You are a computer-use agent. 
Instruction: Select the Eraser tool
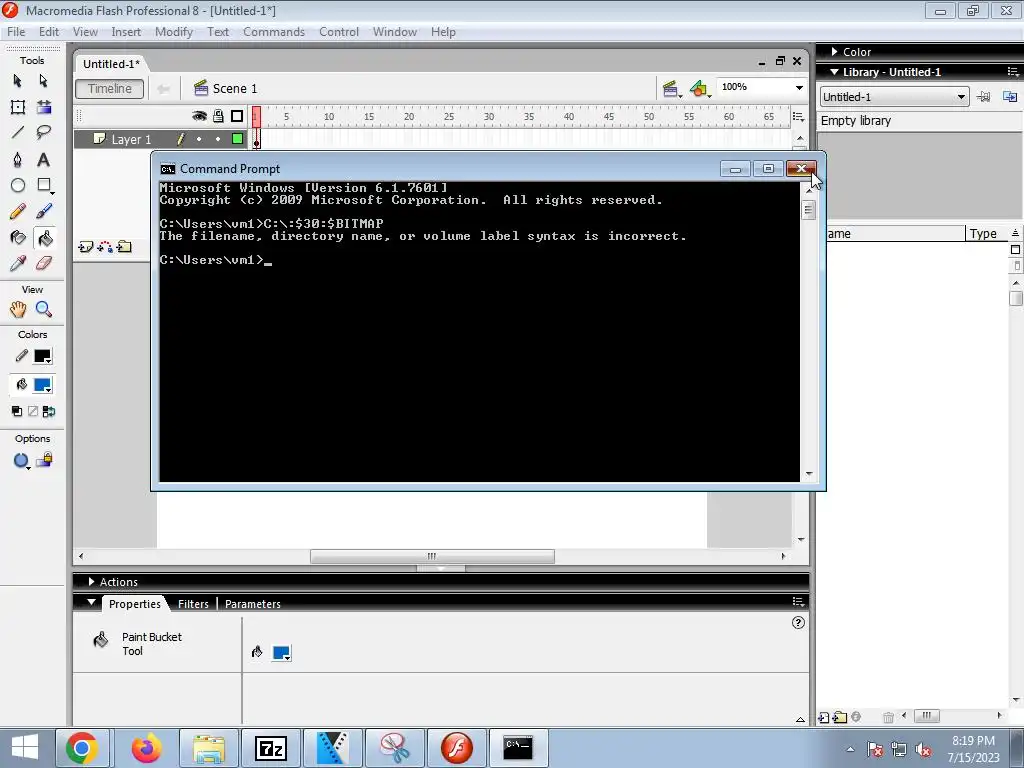pos(44,264)
